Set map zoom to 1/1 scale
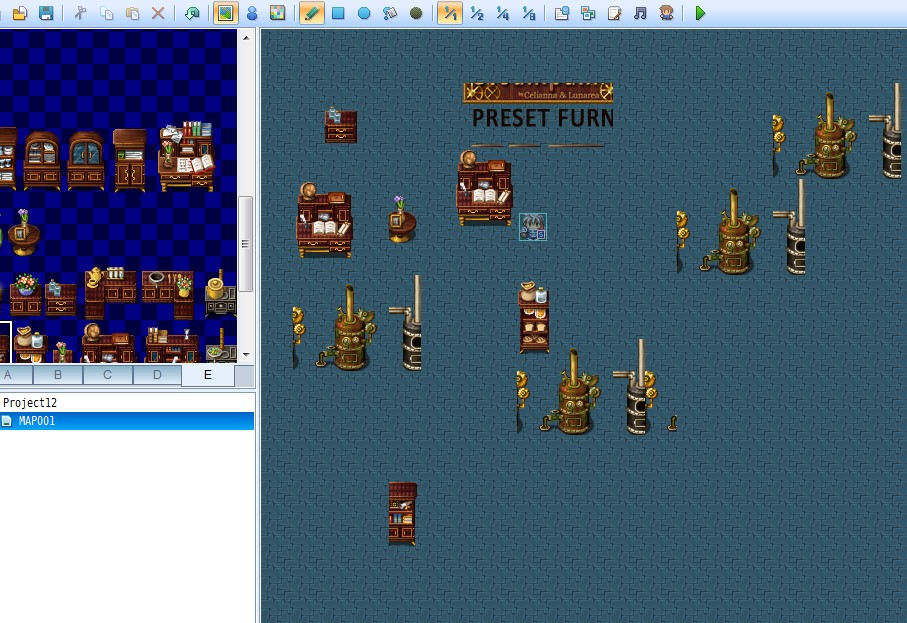 (450, 13)
